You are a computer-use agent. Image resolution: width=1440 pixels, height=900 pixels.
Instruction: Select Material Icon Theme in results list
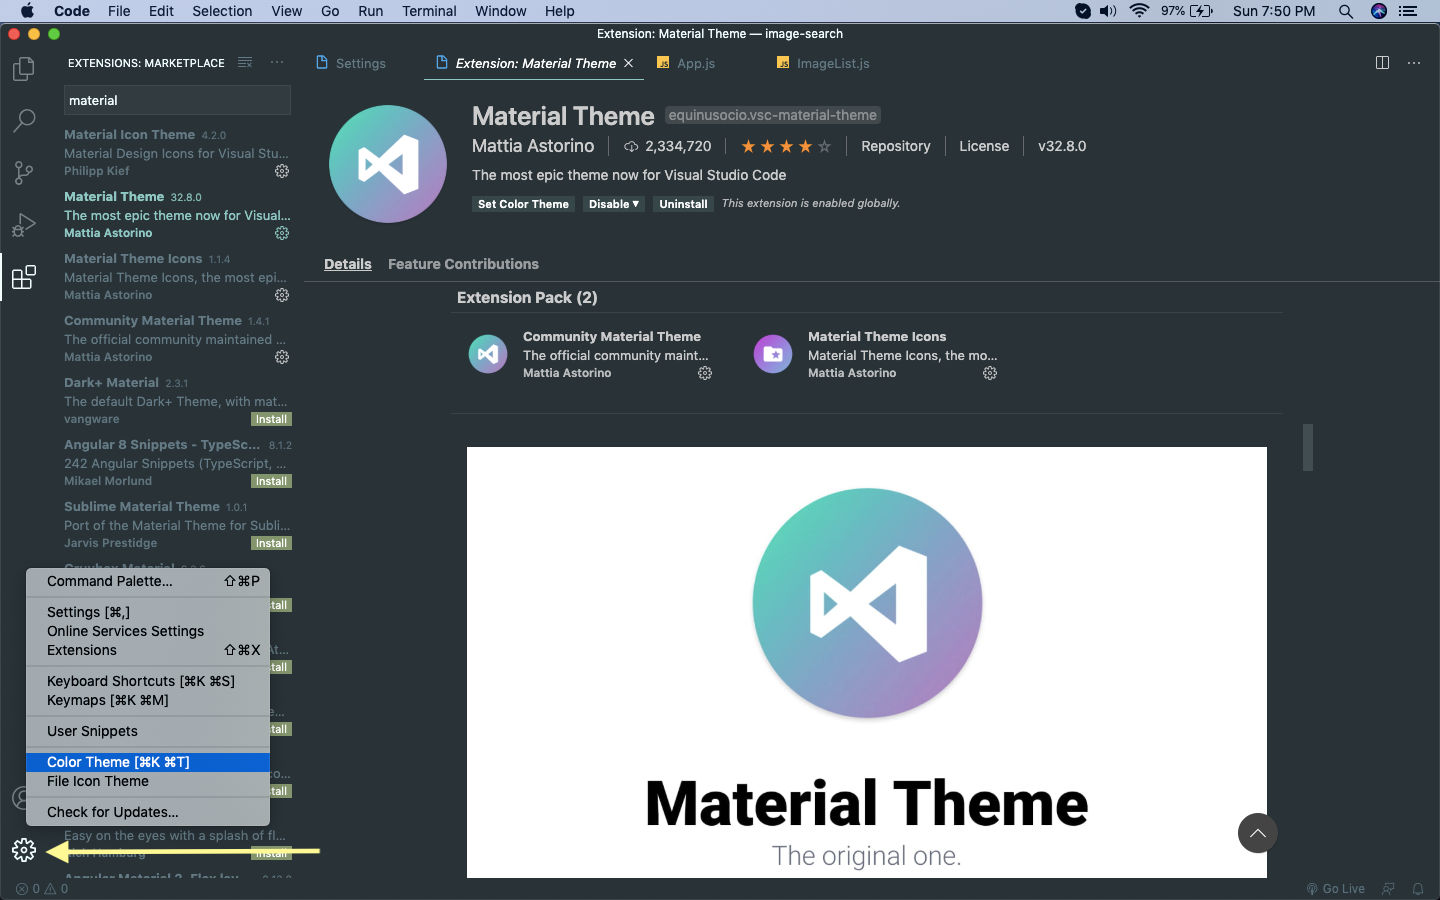[x=177, y=152]
